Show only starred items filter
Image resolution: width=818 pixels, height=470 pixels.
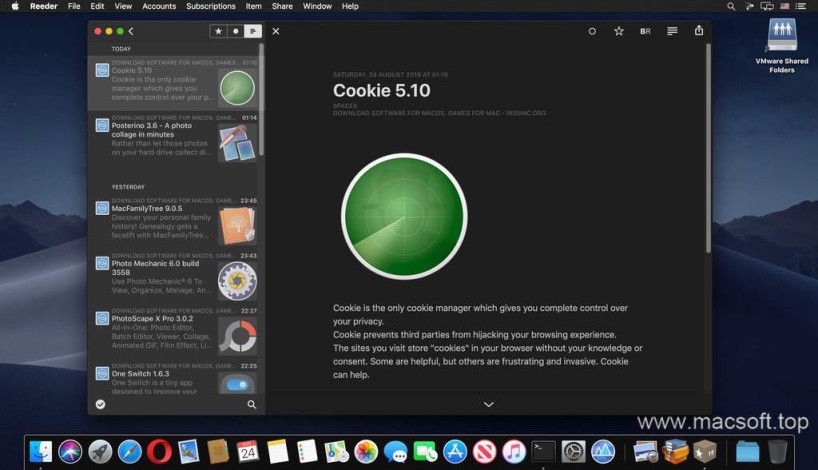coord(218,31)
